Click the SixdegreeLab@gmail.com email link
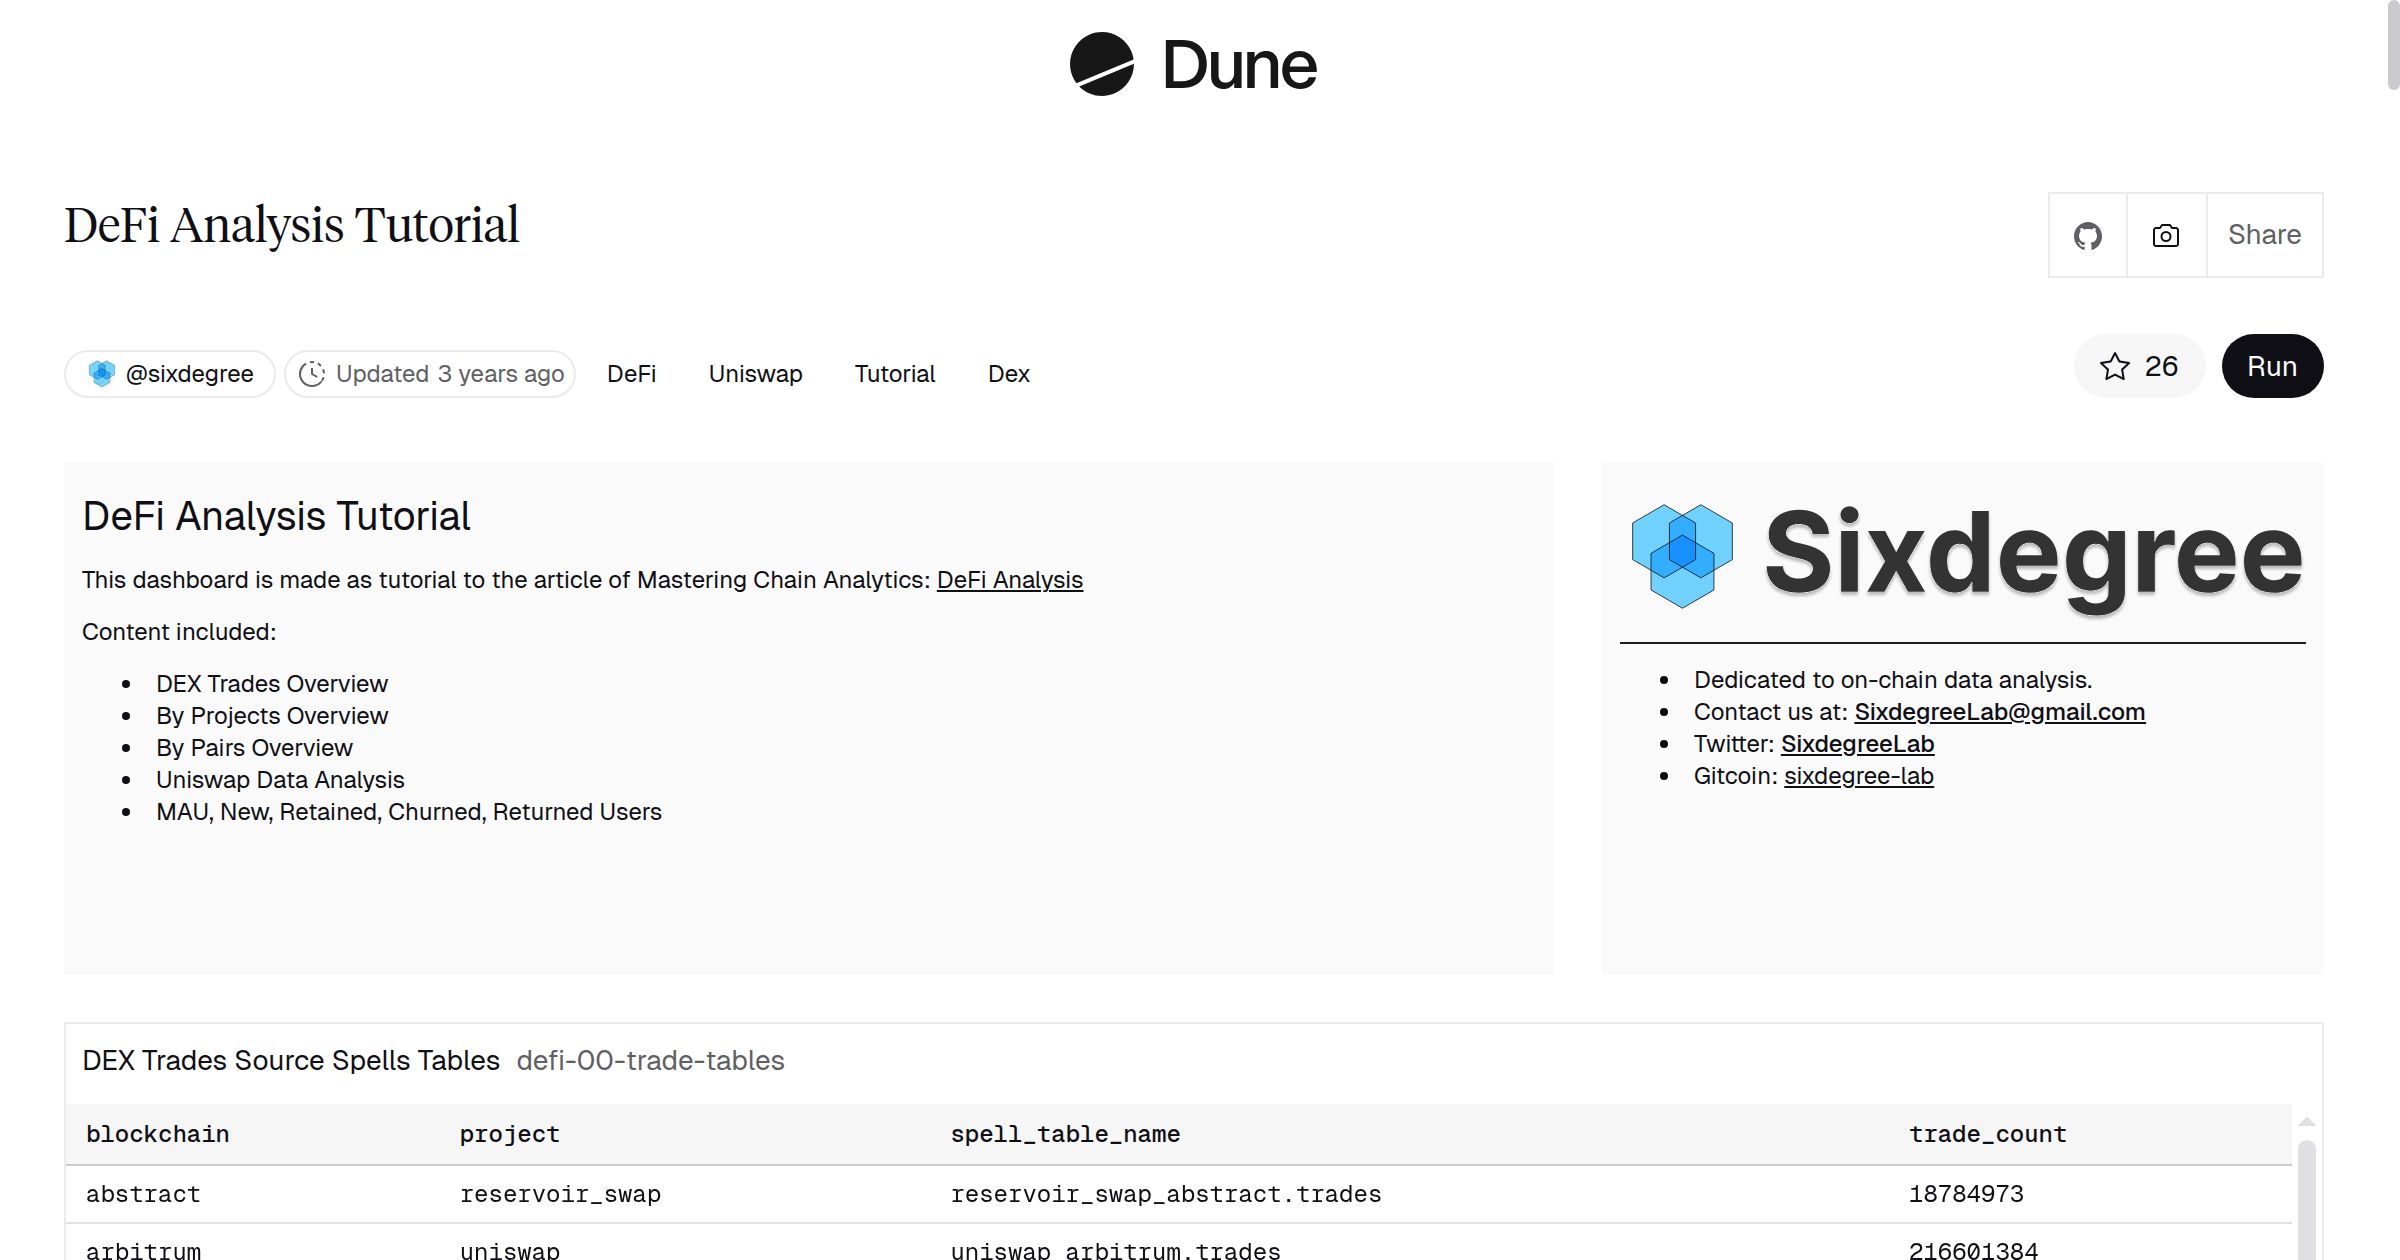2400x1260 pixels. 1999,712
